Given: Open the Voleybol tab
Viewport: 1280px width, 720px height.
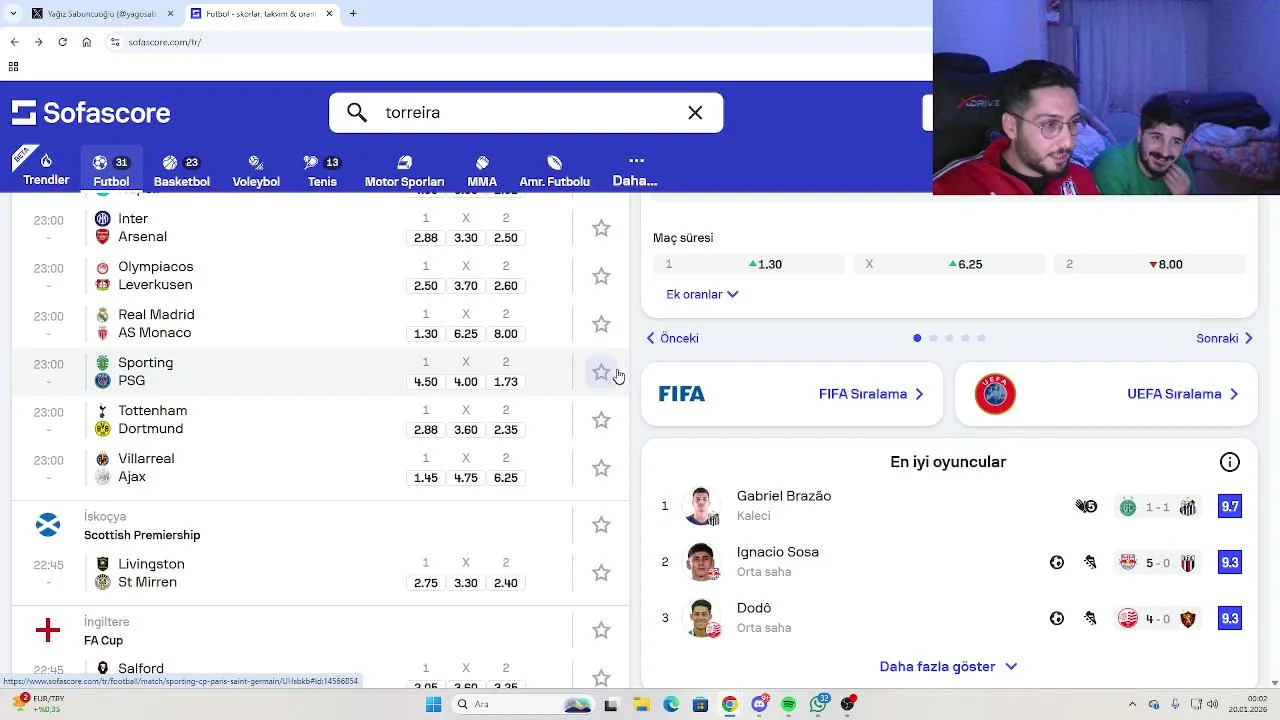Looking at the screenshot, I should point(256,170).
